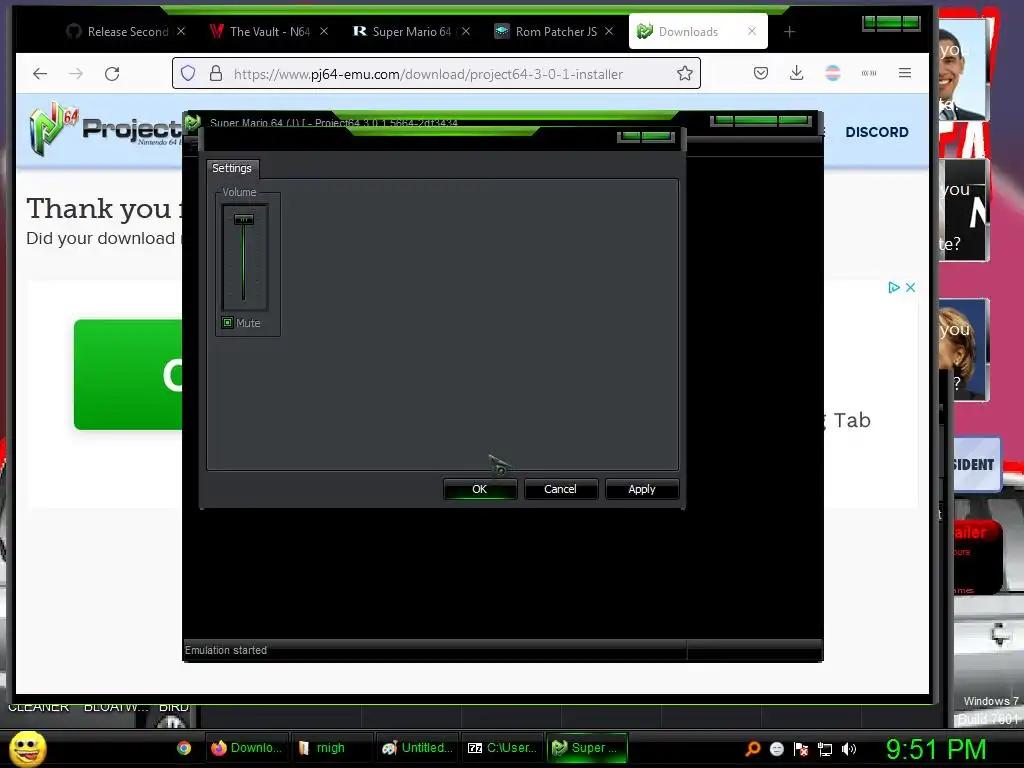Open the rnigh folder taskbar item
The width and height of the screenshot is (1024, 768).
pyautogui.click(x=332, y=748)
